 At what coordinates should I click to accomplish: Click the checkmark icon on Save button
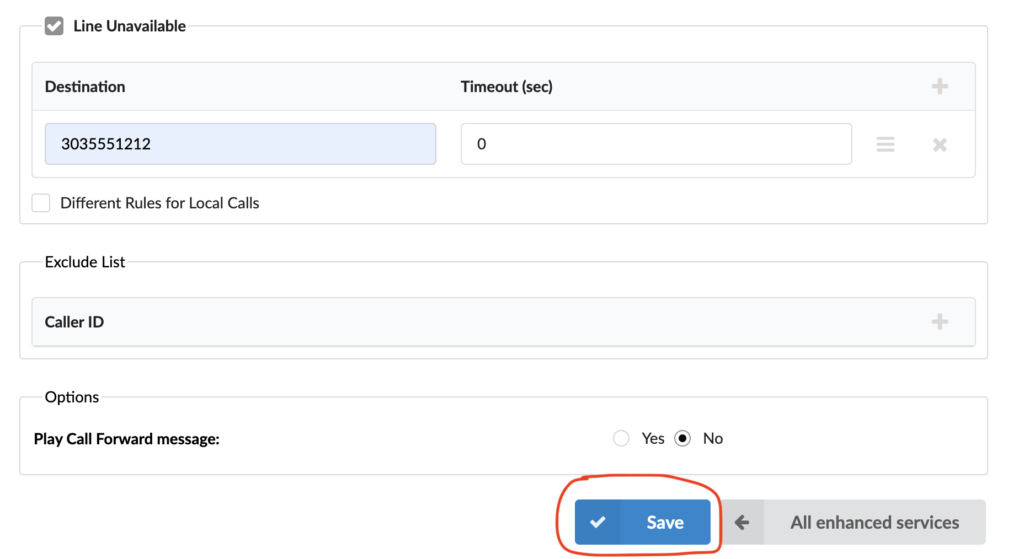(598, 522)
